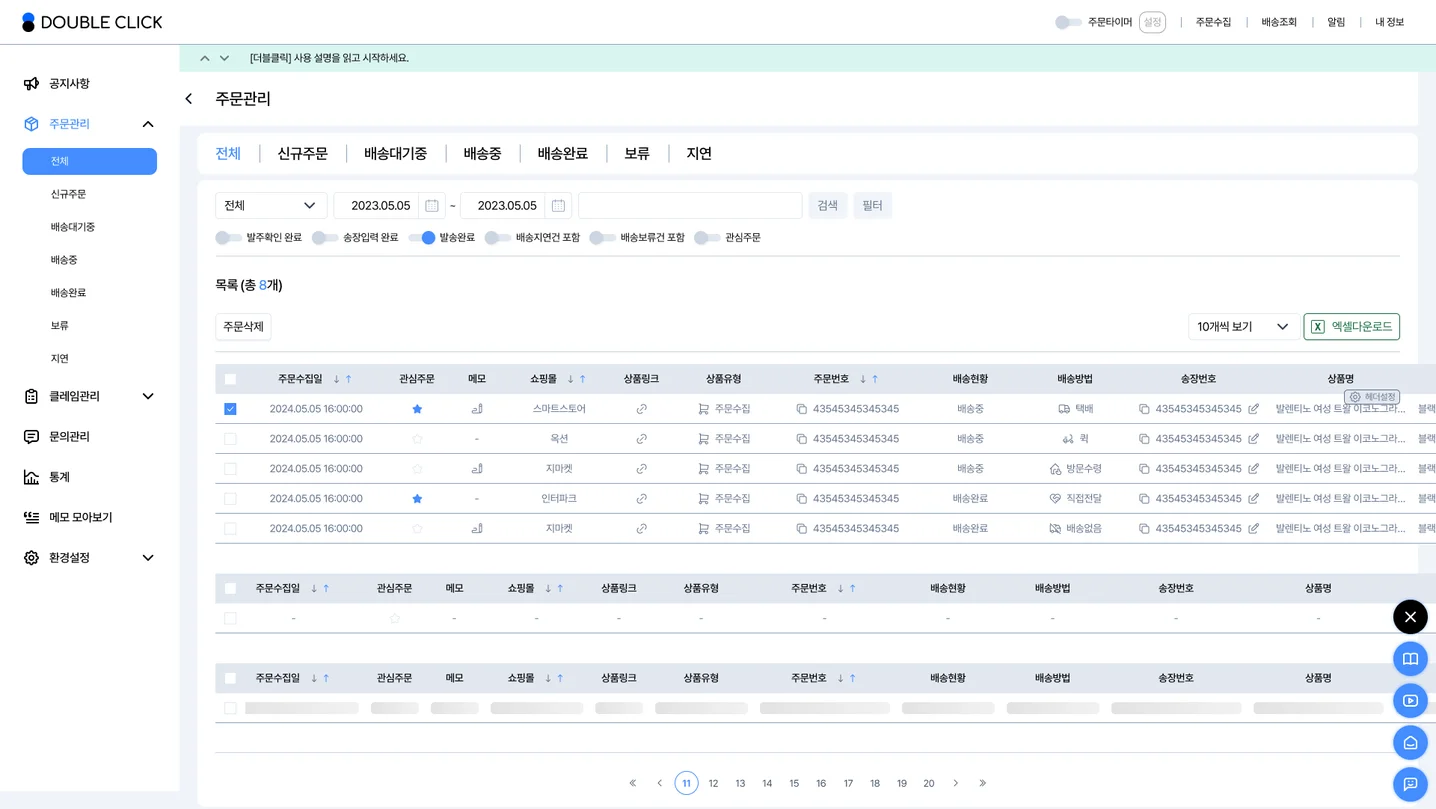Open 주문수집 in the top bar
This screenshot has height=809, width=1436.
pyautogui.click(x=1213, y=22)
